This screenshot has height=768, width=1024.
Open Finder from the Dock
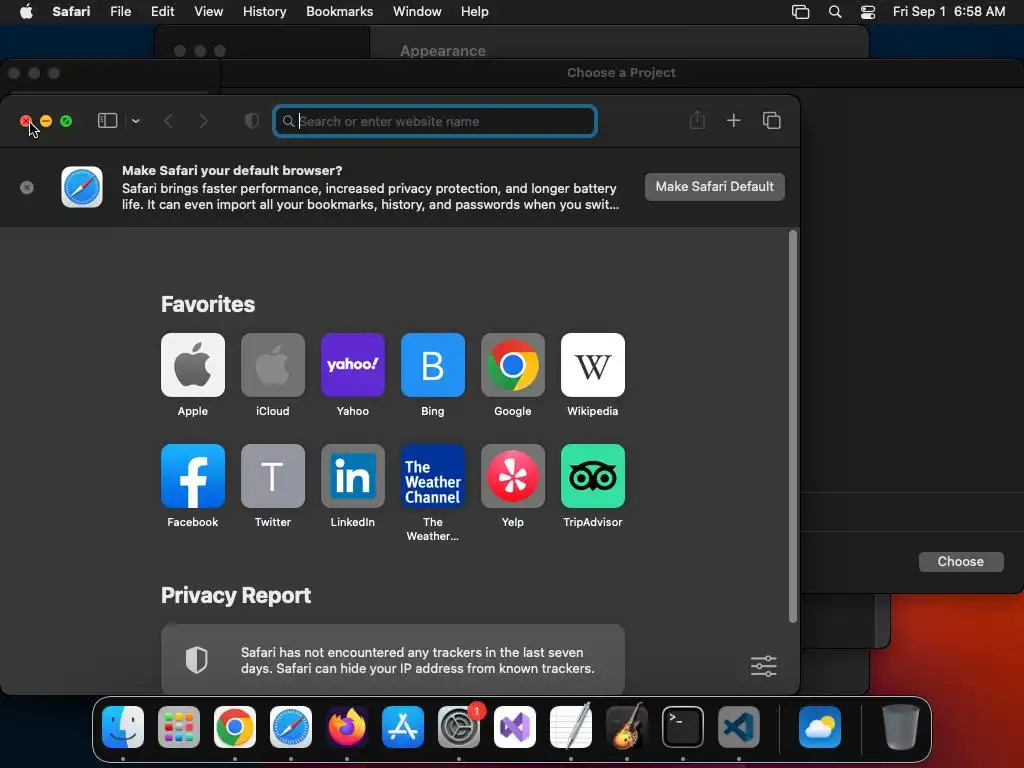click(123, 727)
